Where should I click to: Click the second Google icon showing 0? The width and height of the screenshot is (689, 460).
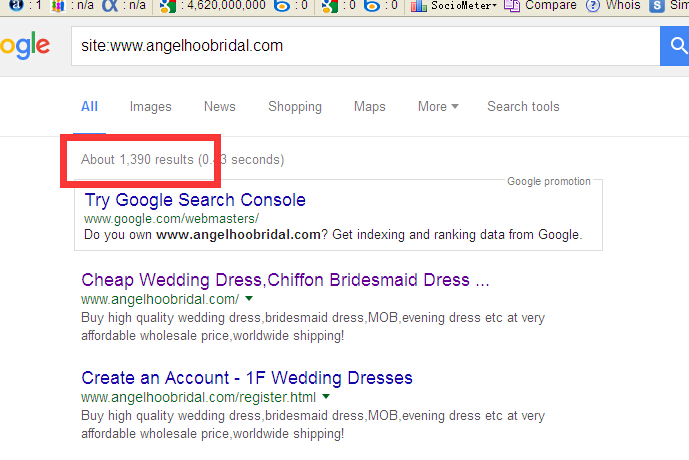[x=329, y=6]
